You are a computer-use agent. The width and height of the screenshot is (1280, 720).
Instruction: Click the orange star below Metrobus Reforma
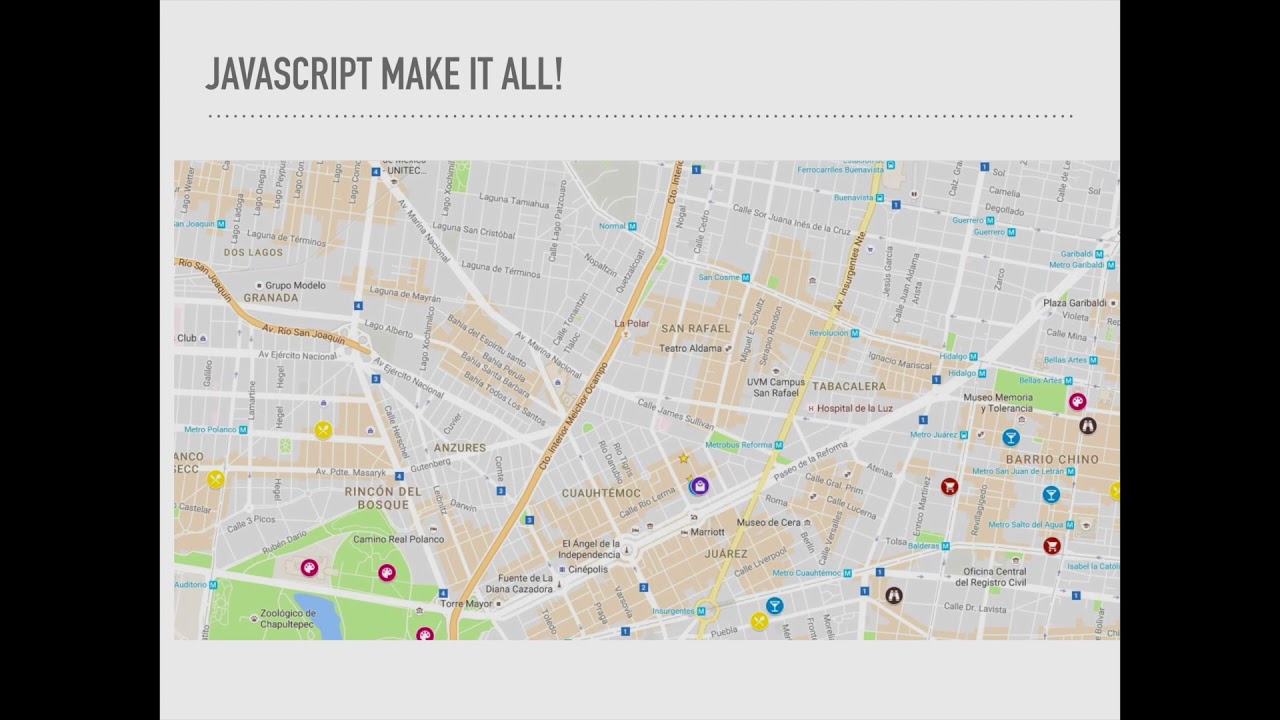click(x=684, y=459)
